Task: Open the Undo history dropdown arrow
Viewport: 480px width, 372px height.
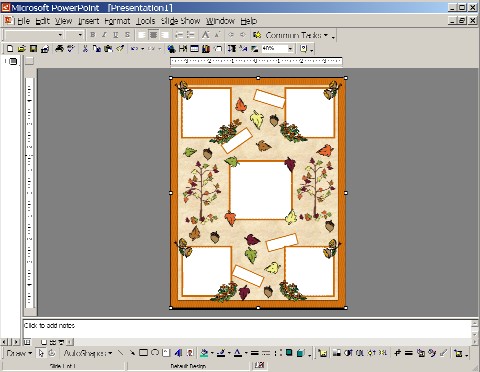Action: [142, 49]
